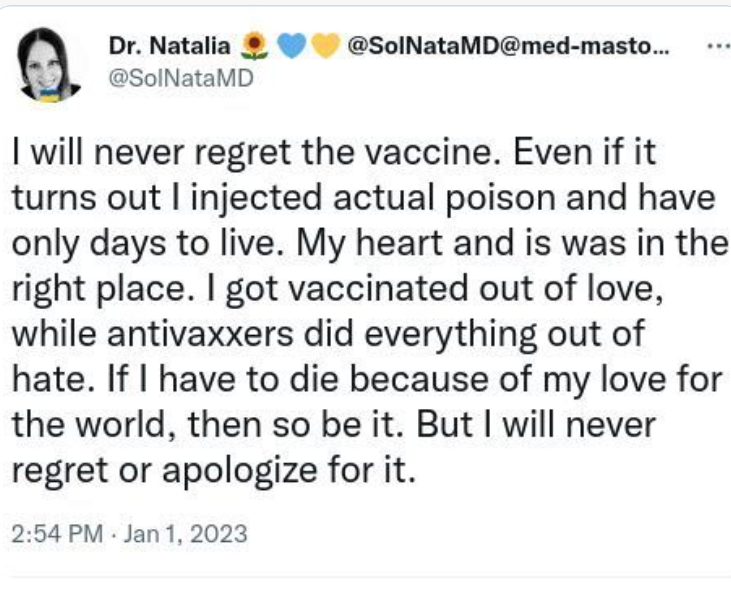Click the sunflower emoji beside the name
Screen dimensions: 731x594
point(256,46)
